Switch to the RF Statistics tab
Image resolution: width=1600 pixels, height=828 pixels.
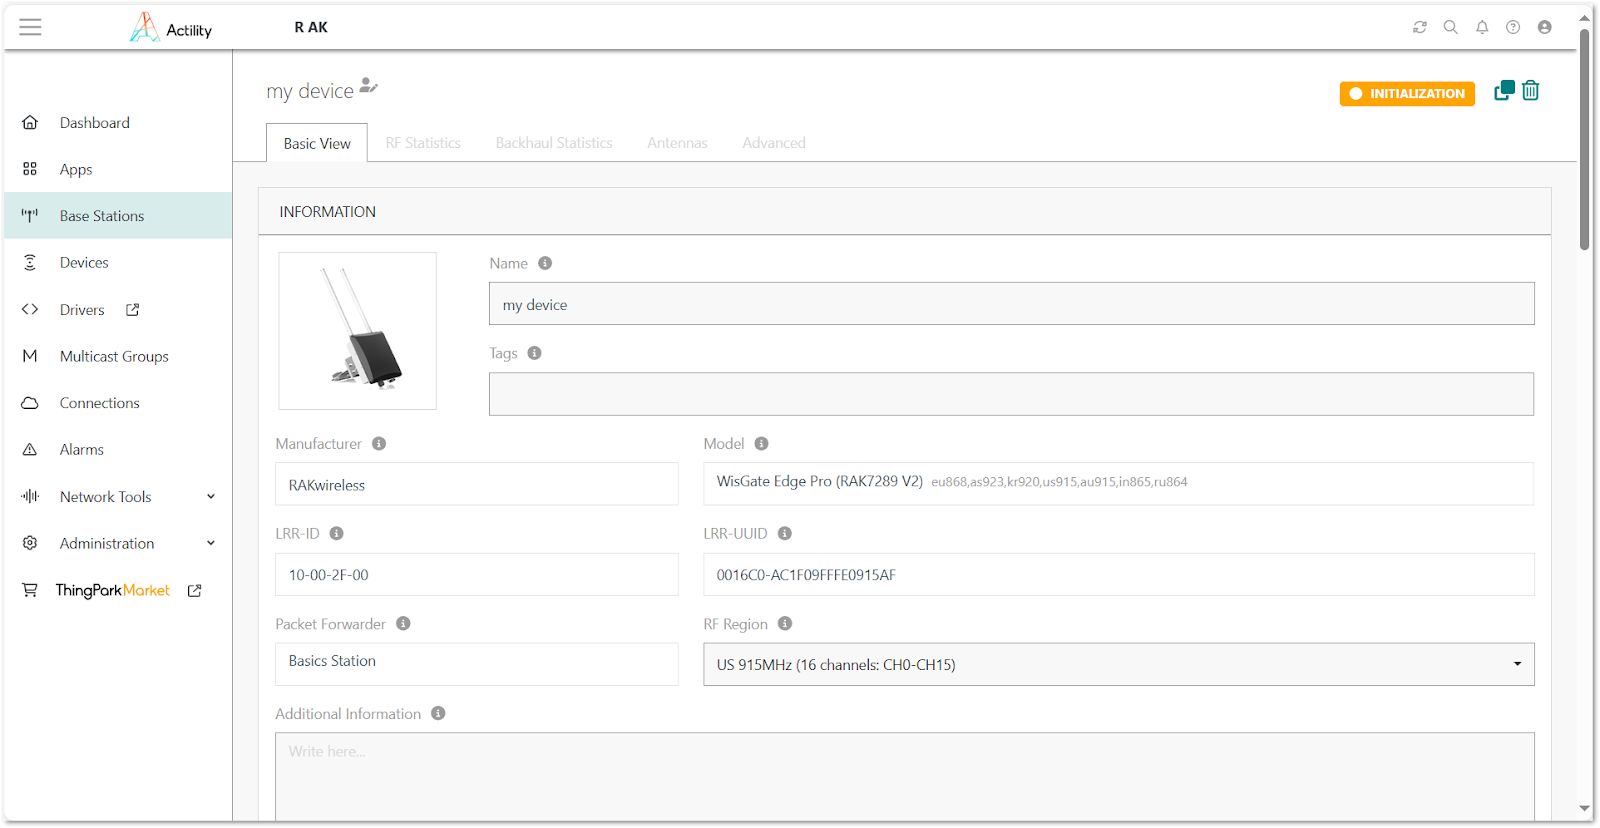pos(423,143)
